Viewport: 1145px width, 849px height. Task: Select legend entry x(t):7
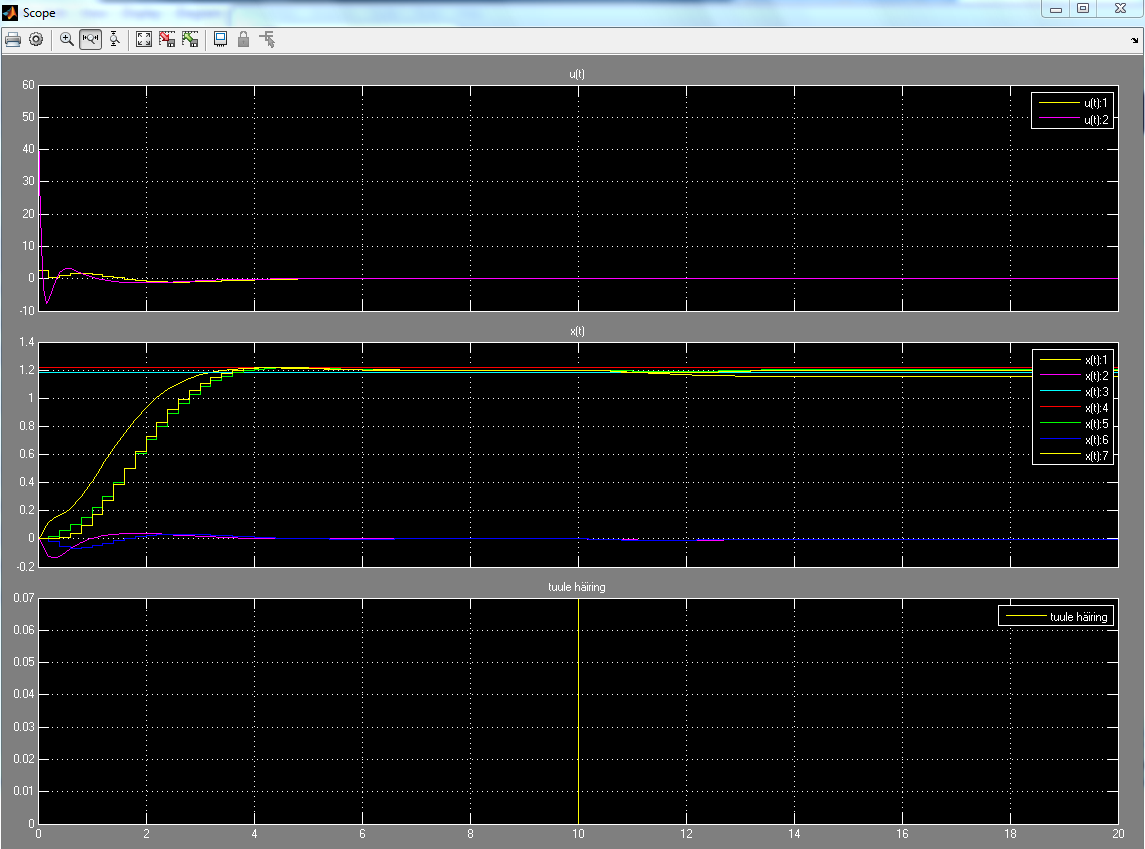click(x=1073, y=456)
